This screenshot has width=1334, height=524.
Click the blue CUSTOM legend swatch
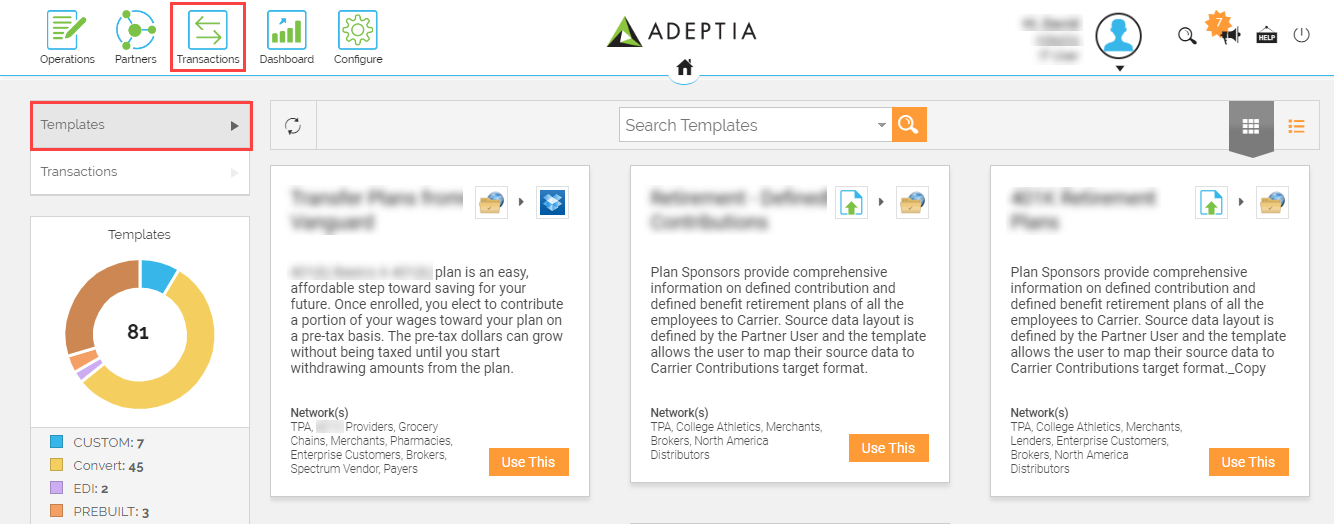pyautogui.click(x=57, y=442)
